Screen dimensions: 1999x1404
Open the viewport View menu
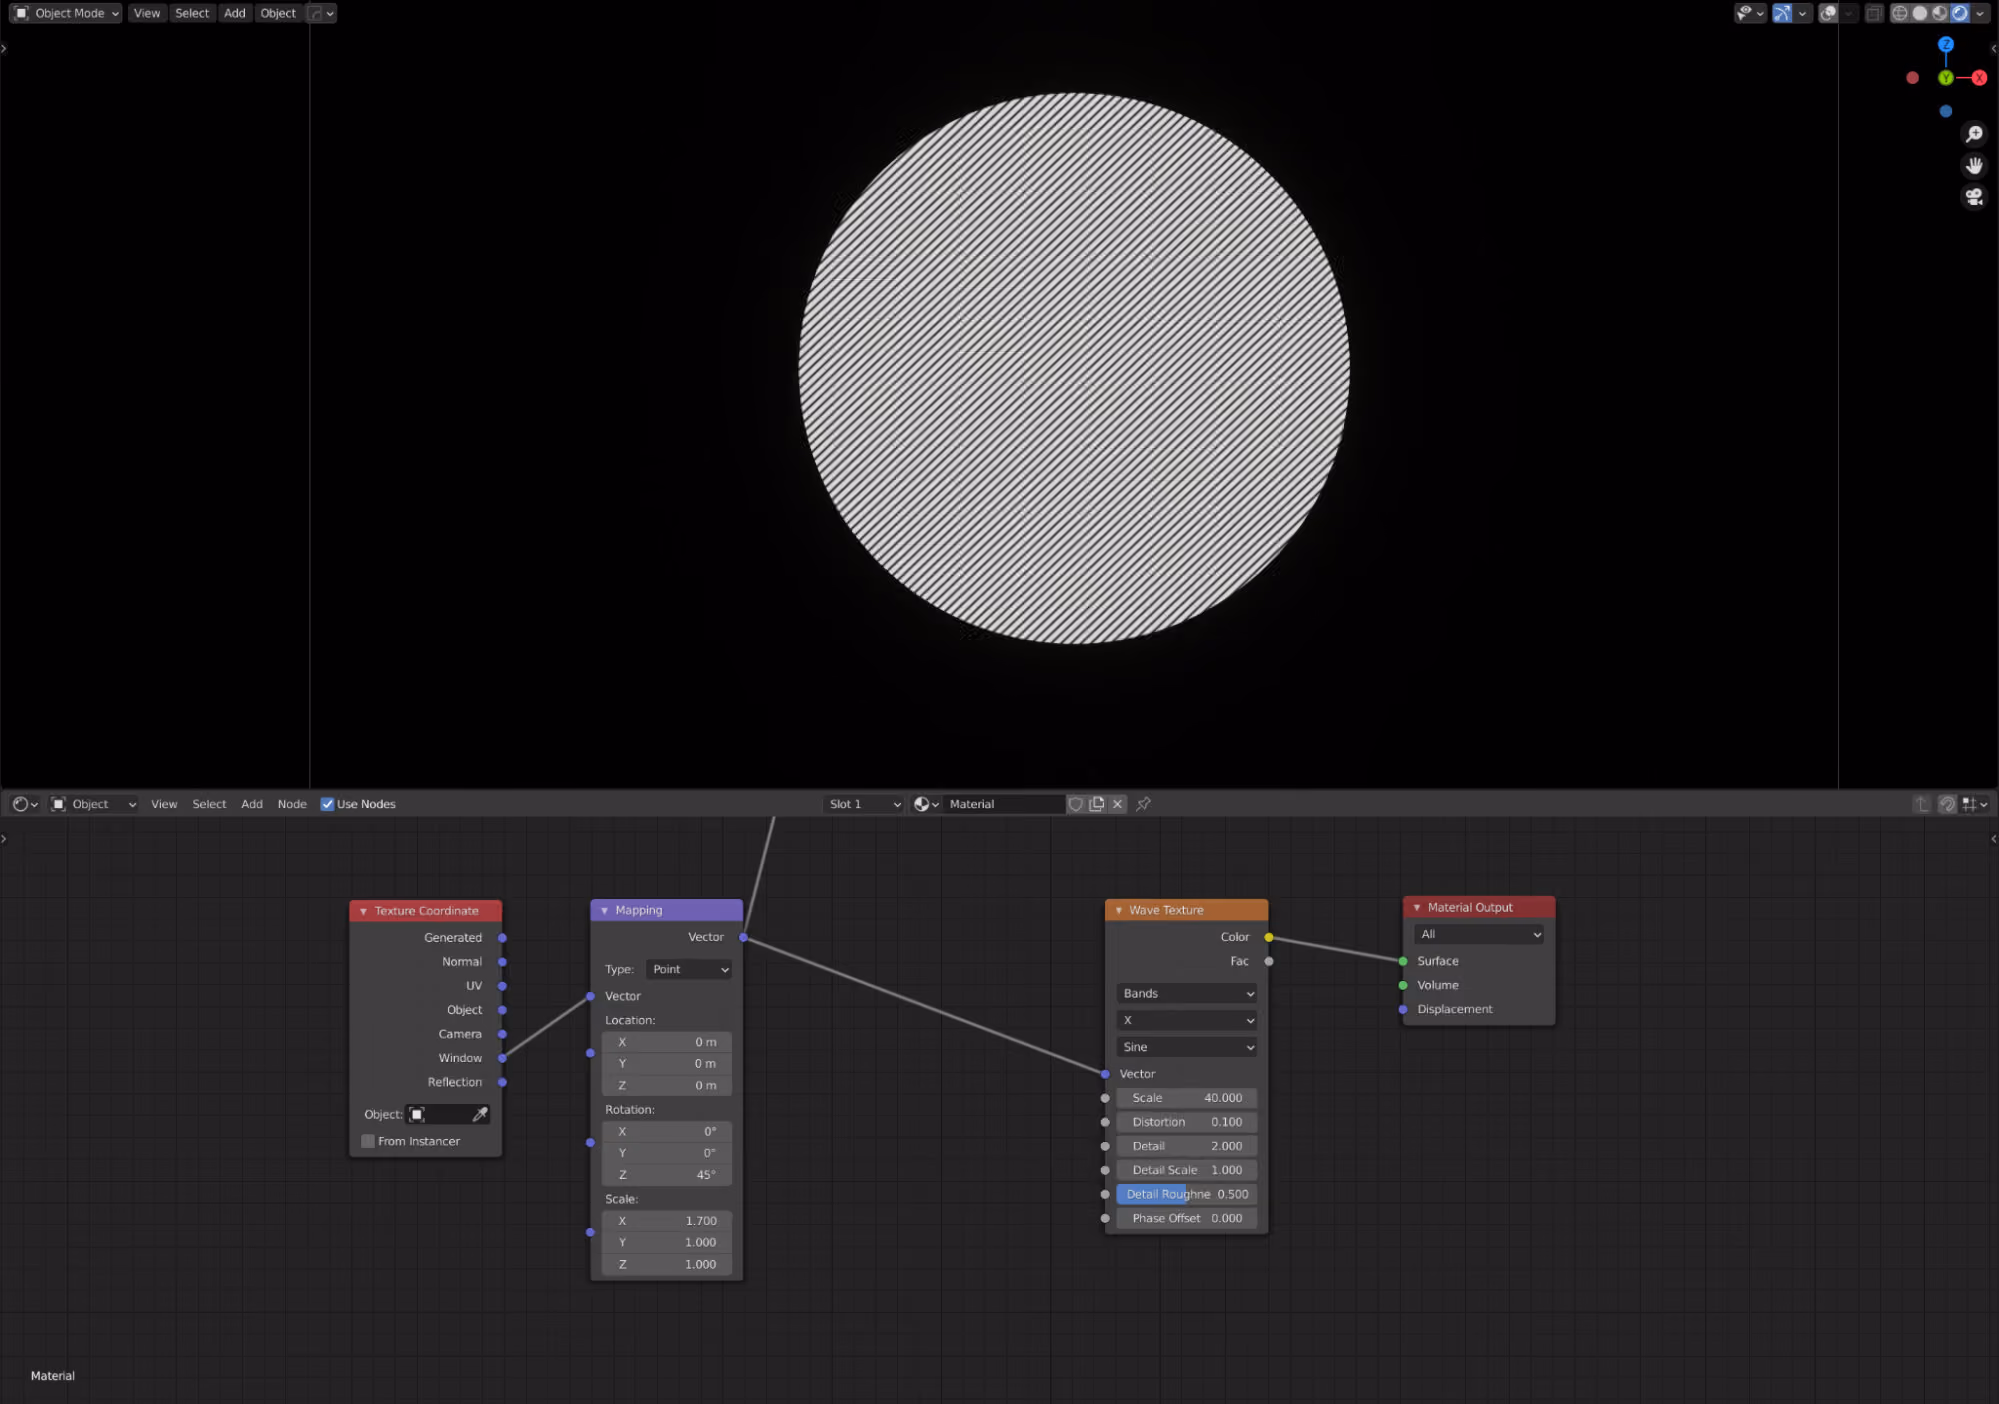point(146,13)
